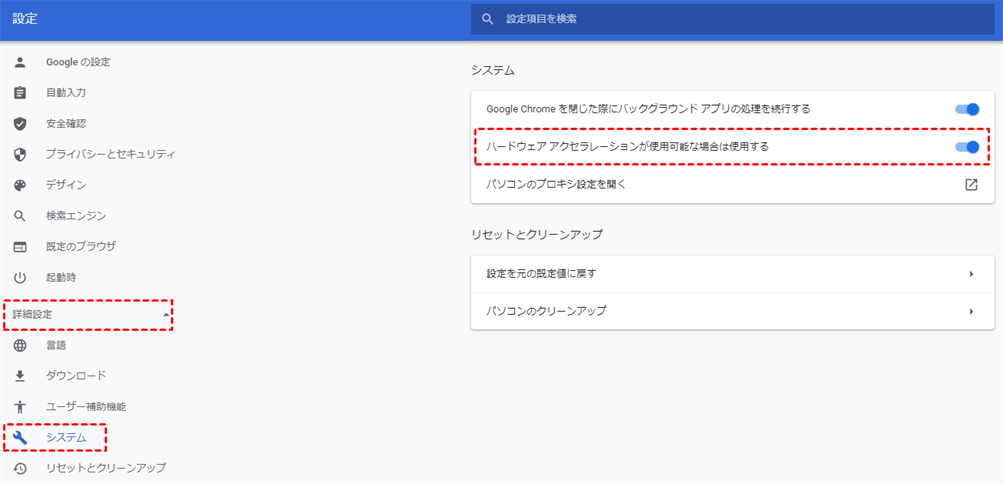The image size is (1003, 484).
Task: Click the リセットとクリーンアップ section heading
Action: [537, 235]
